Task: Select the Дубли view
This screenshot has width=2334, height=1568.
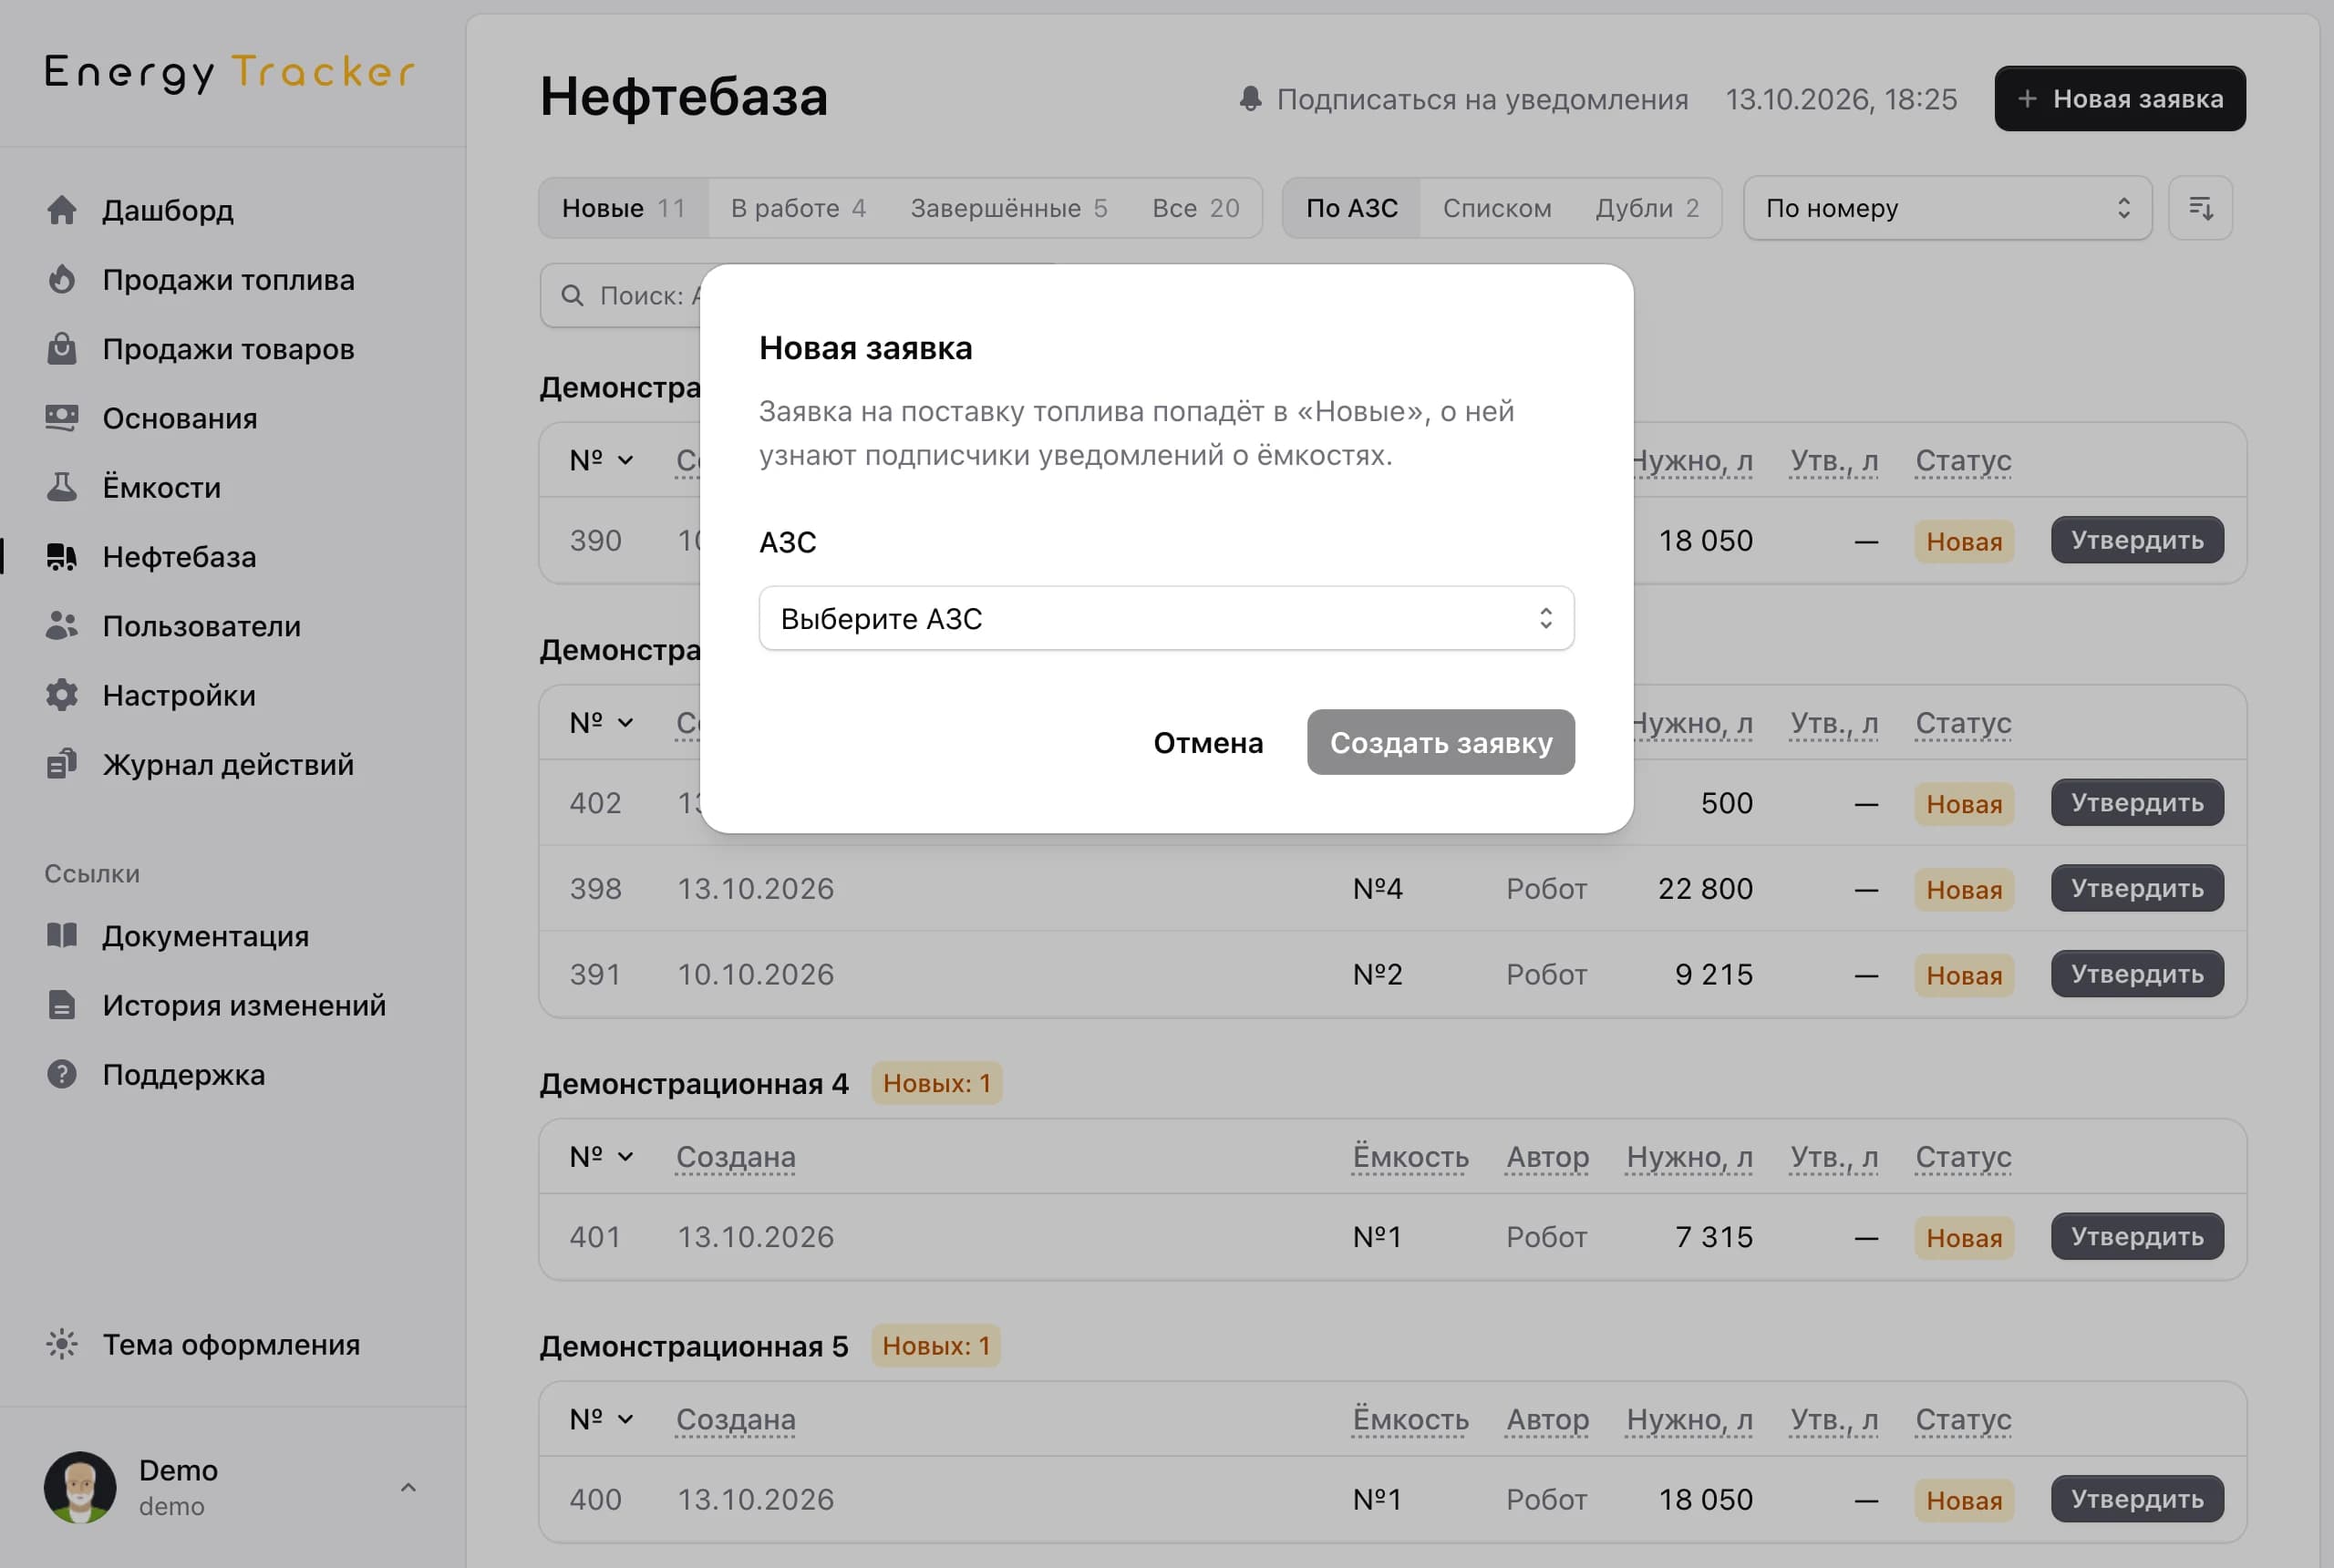Action: [x=1647, y=208]
